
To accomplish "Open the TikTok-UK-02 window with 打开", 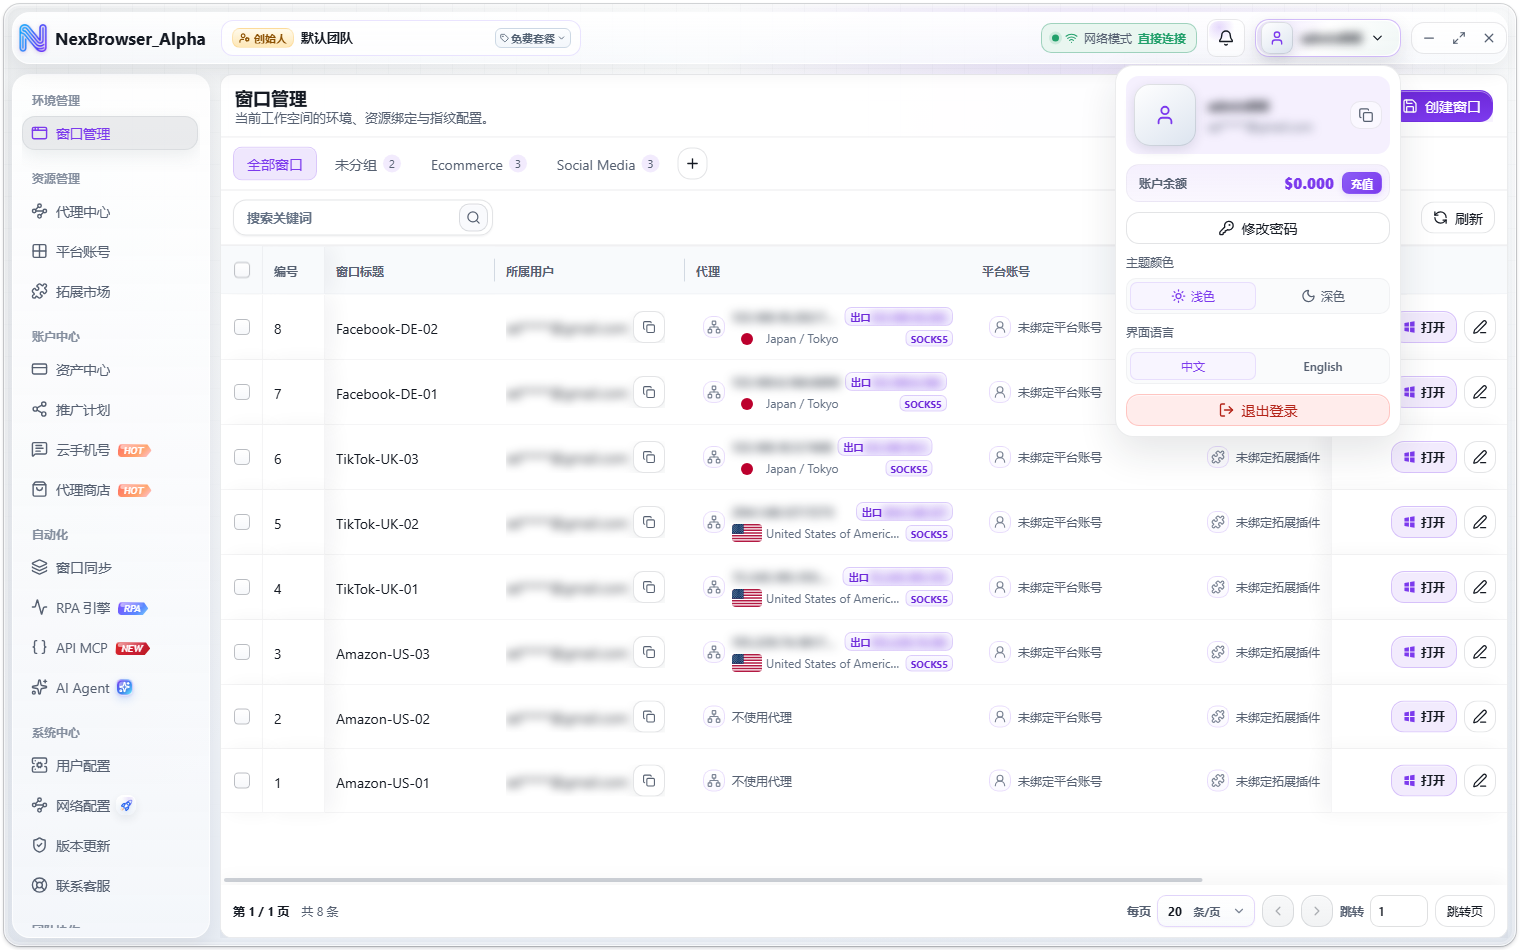I will (1424, 522).
